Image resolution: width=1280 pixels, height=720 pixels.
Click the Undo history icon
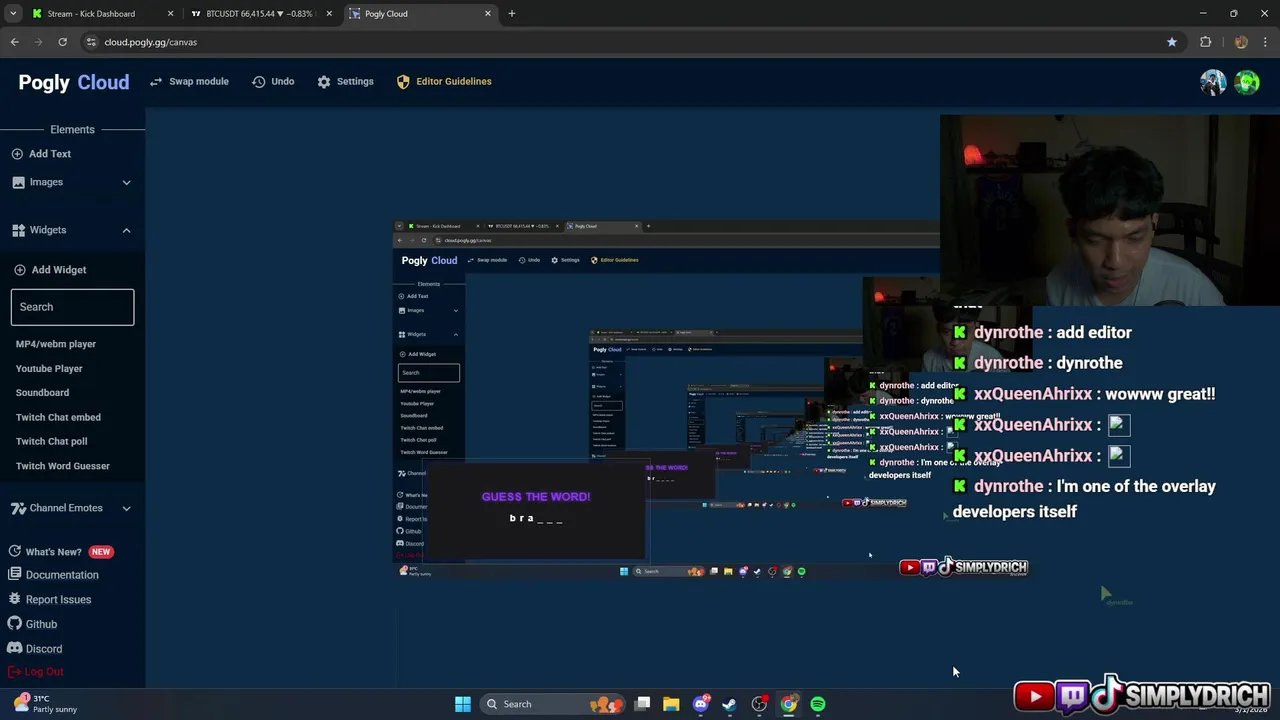click(259, 81)
